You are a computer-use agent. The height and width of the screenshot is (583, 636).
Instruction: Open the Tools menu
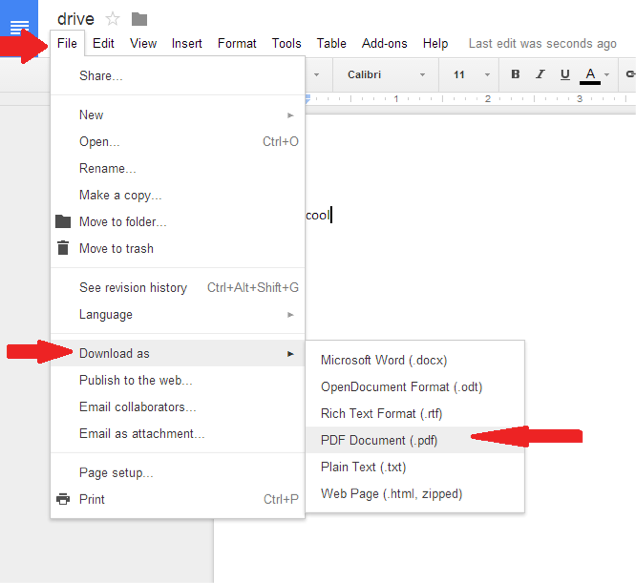(x=286, y=43)
